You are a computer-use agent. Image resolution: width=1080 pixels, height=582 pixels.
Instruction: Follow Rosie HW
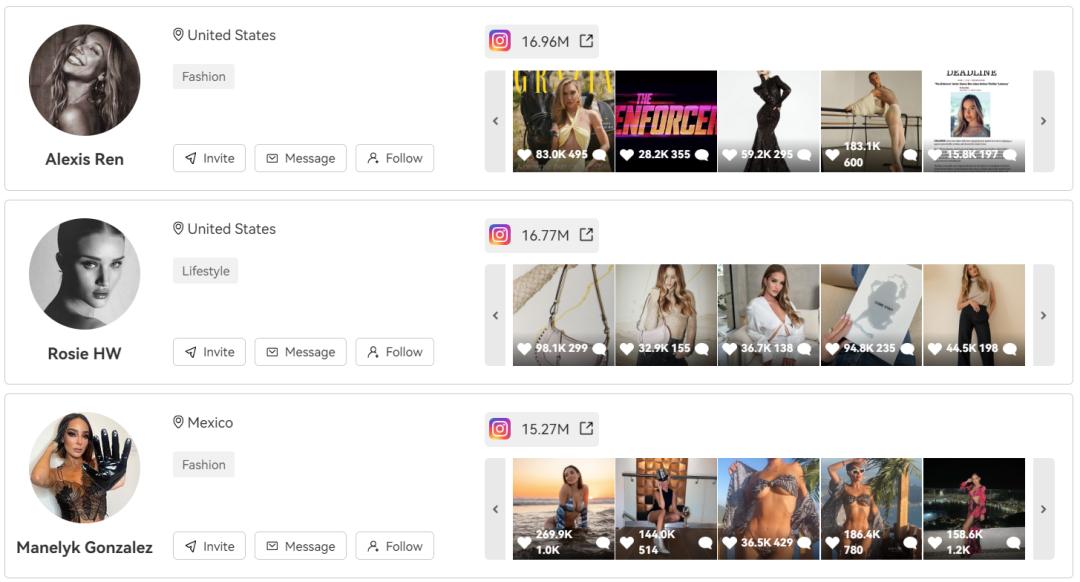click(x=395, y=352)
